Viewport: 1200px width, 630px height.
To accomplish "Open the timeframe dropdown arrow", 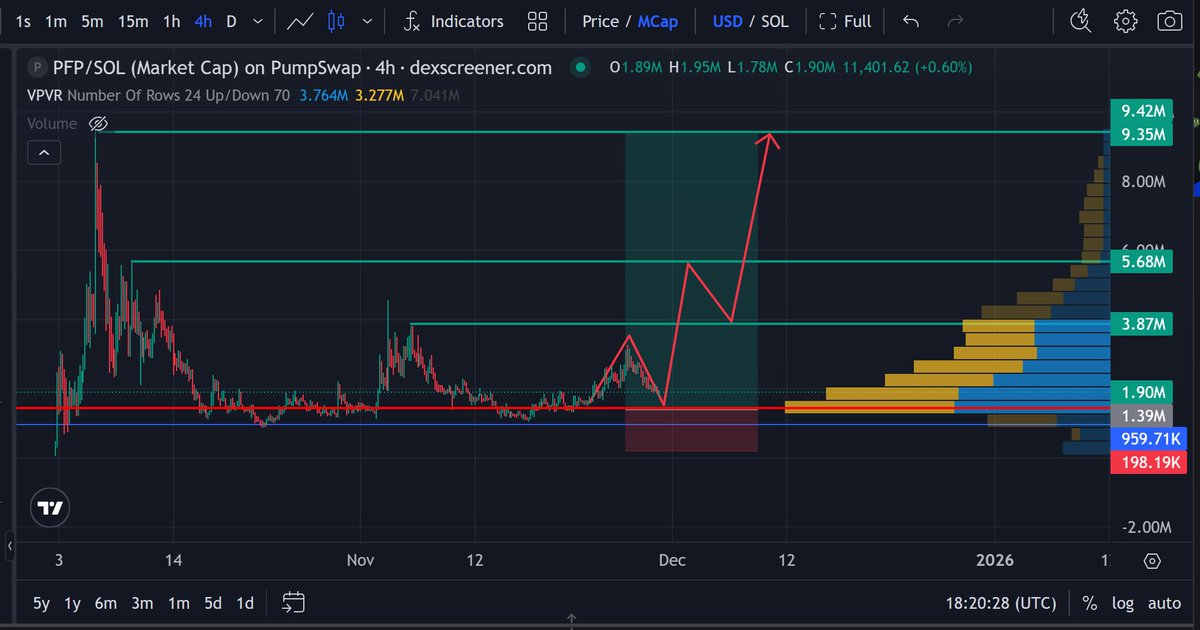I will (260, 21).
